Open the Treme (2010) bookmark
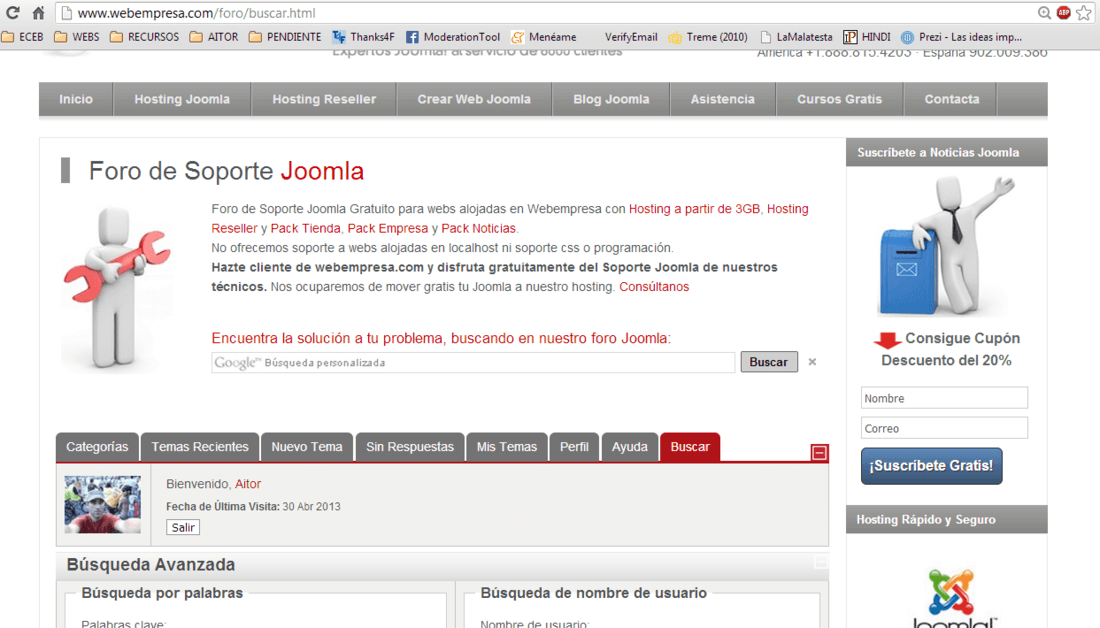1100x628 pixels. point(708,37)
